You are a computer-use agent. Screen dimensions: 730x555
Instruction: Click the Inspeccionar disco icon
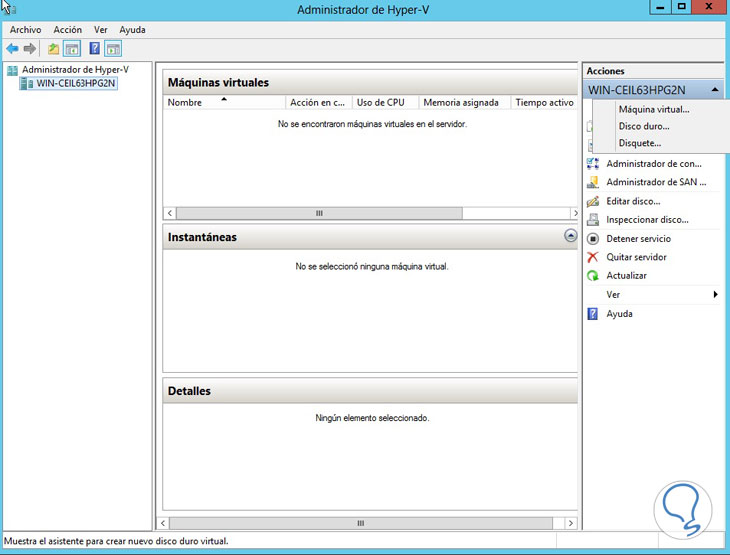tap(593, 220)
